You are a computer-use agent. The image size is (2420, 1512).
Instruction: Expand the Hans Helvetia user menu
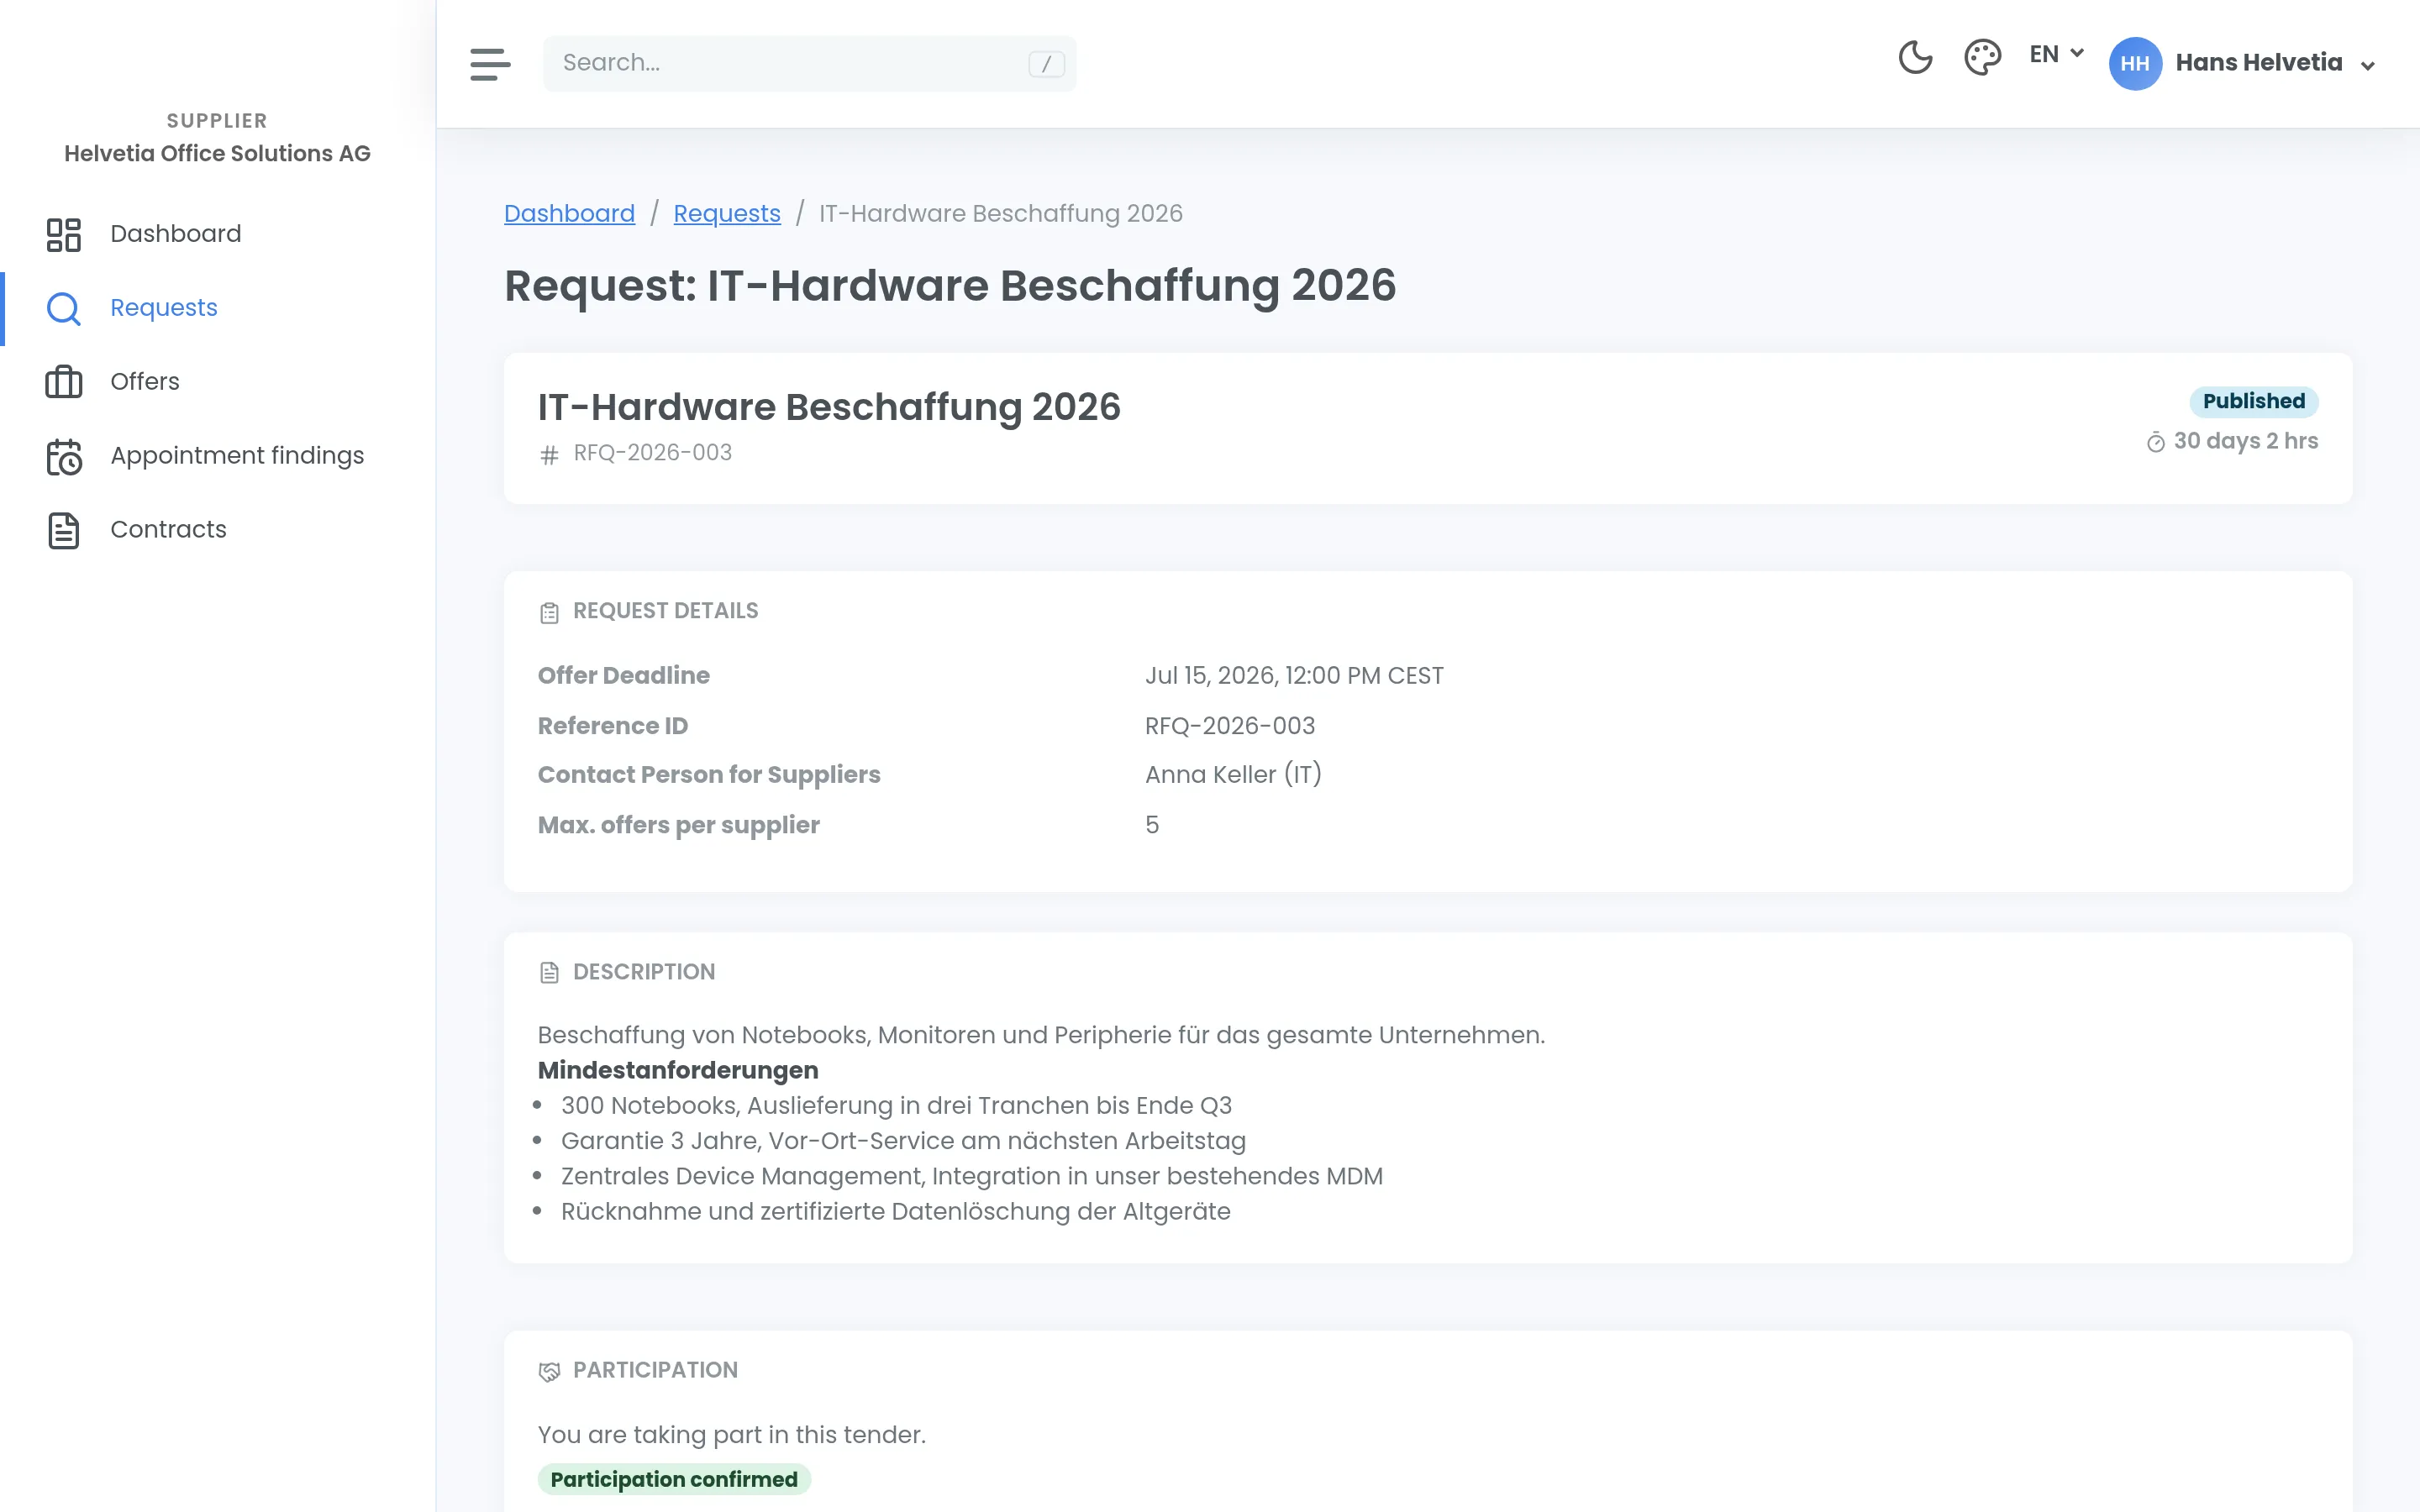pyautogui.click(x=2275, y=63)
